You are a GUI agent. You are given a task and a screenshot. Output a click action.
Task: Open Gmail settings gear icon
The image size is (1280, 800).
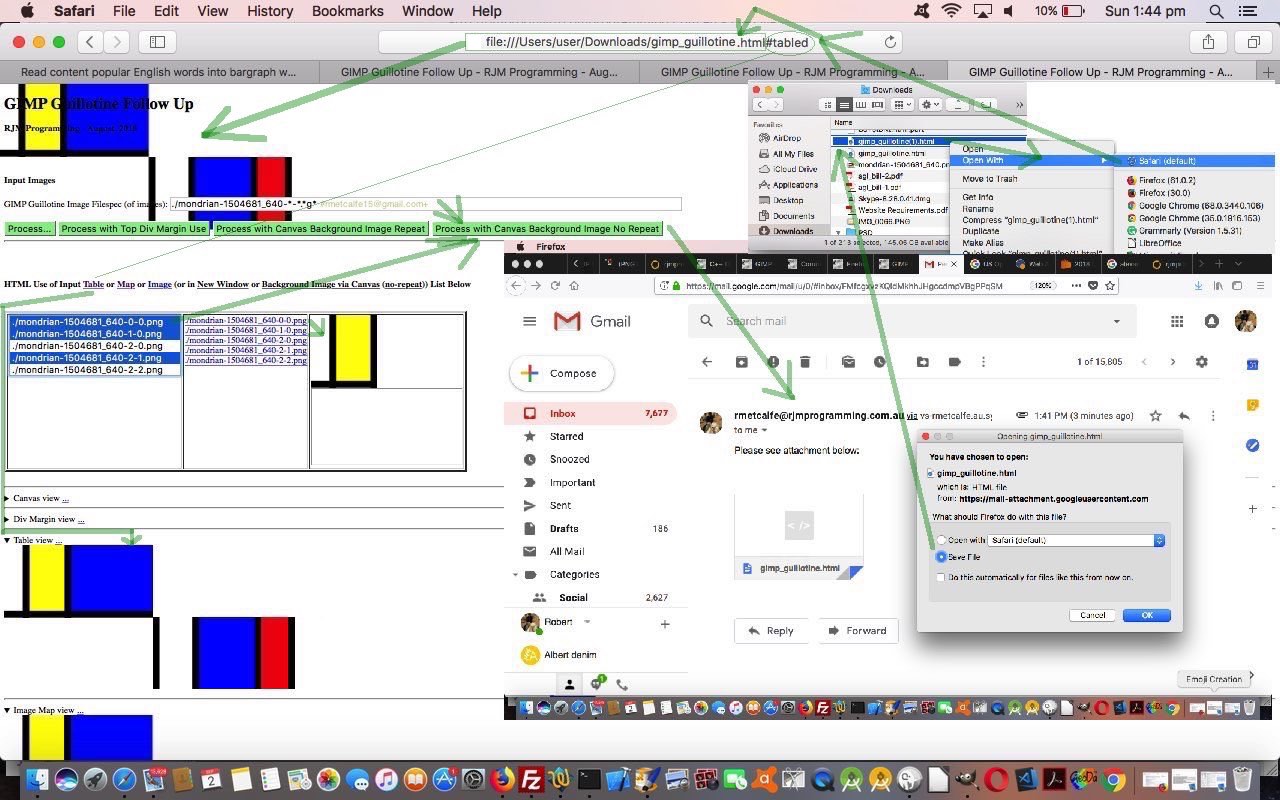[1202, 362]
